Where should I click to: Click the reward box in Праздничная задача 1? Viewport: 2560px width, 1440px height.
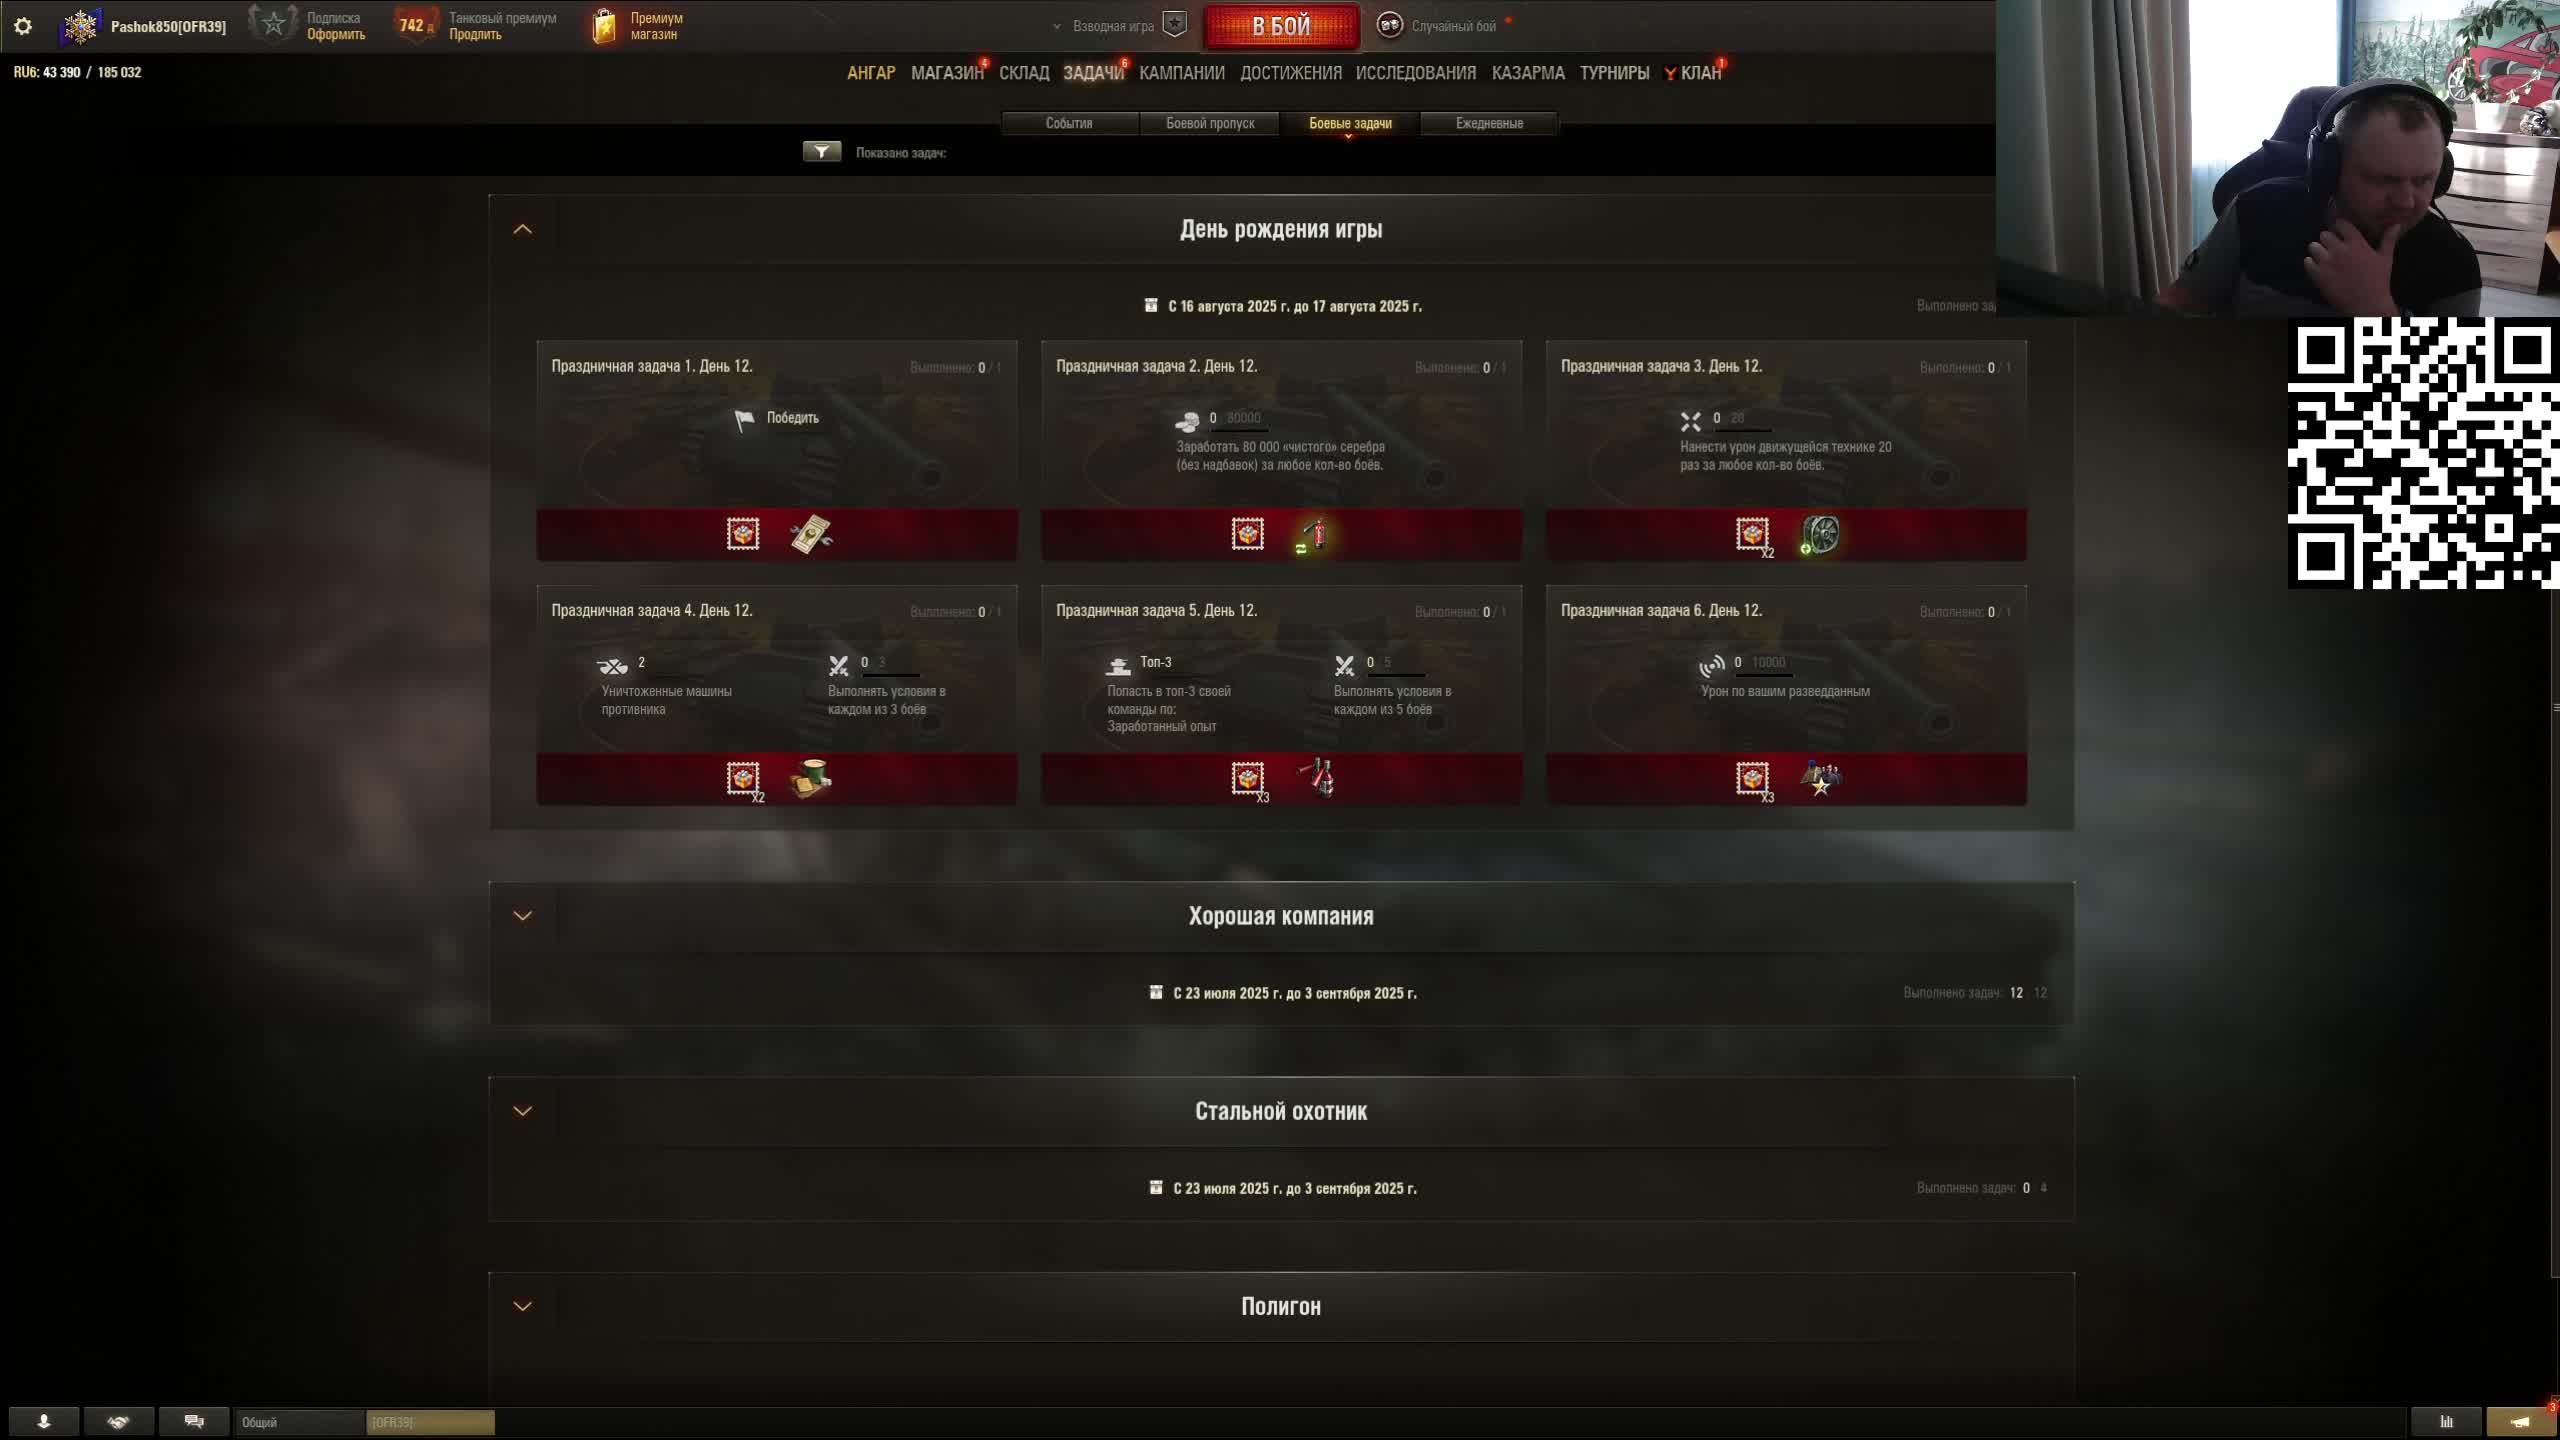click(743, 534)
